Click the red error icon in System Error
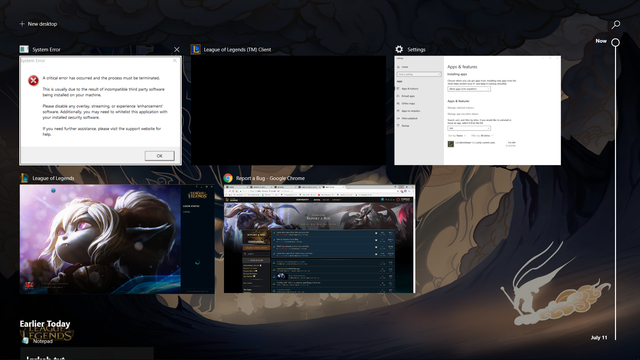640x360 pixels. click(33, 80)
